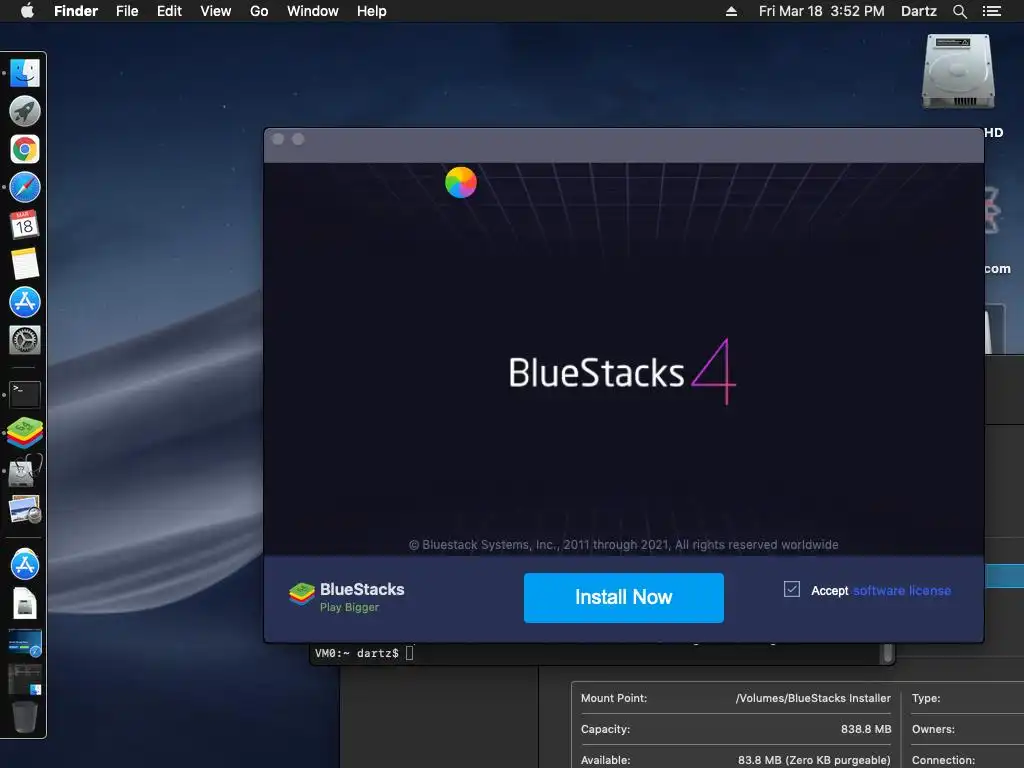The width and height of the screenshot is (1024, 768).
Task: Open the File menu
Action: click(x=127, y=11)
